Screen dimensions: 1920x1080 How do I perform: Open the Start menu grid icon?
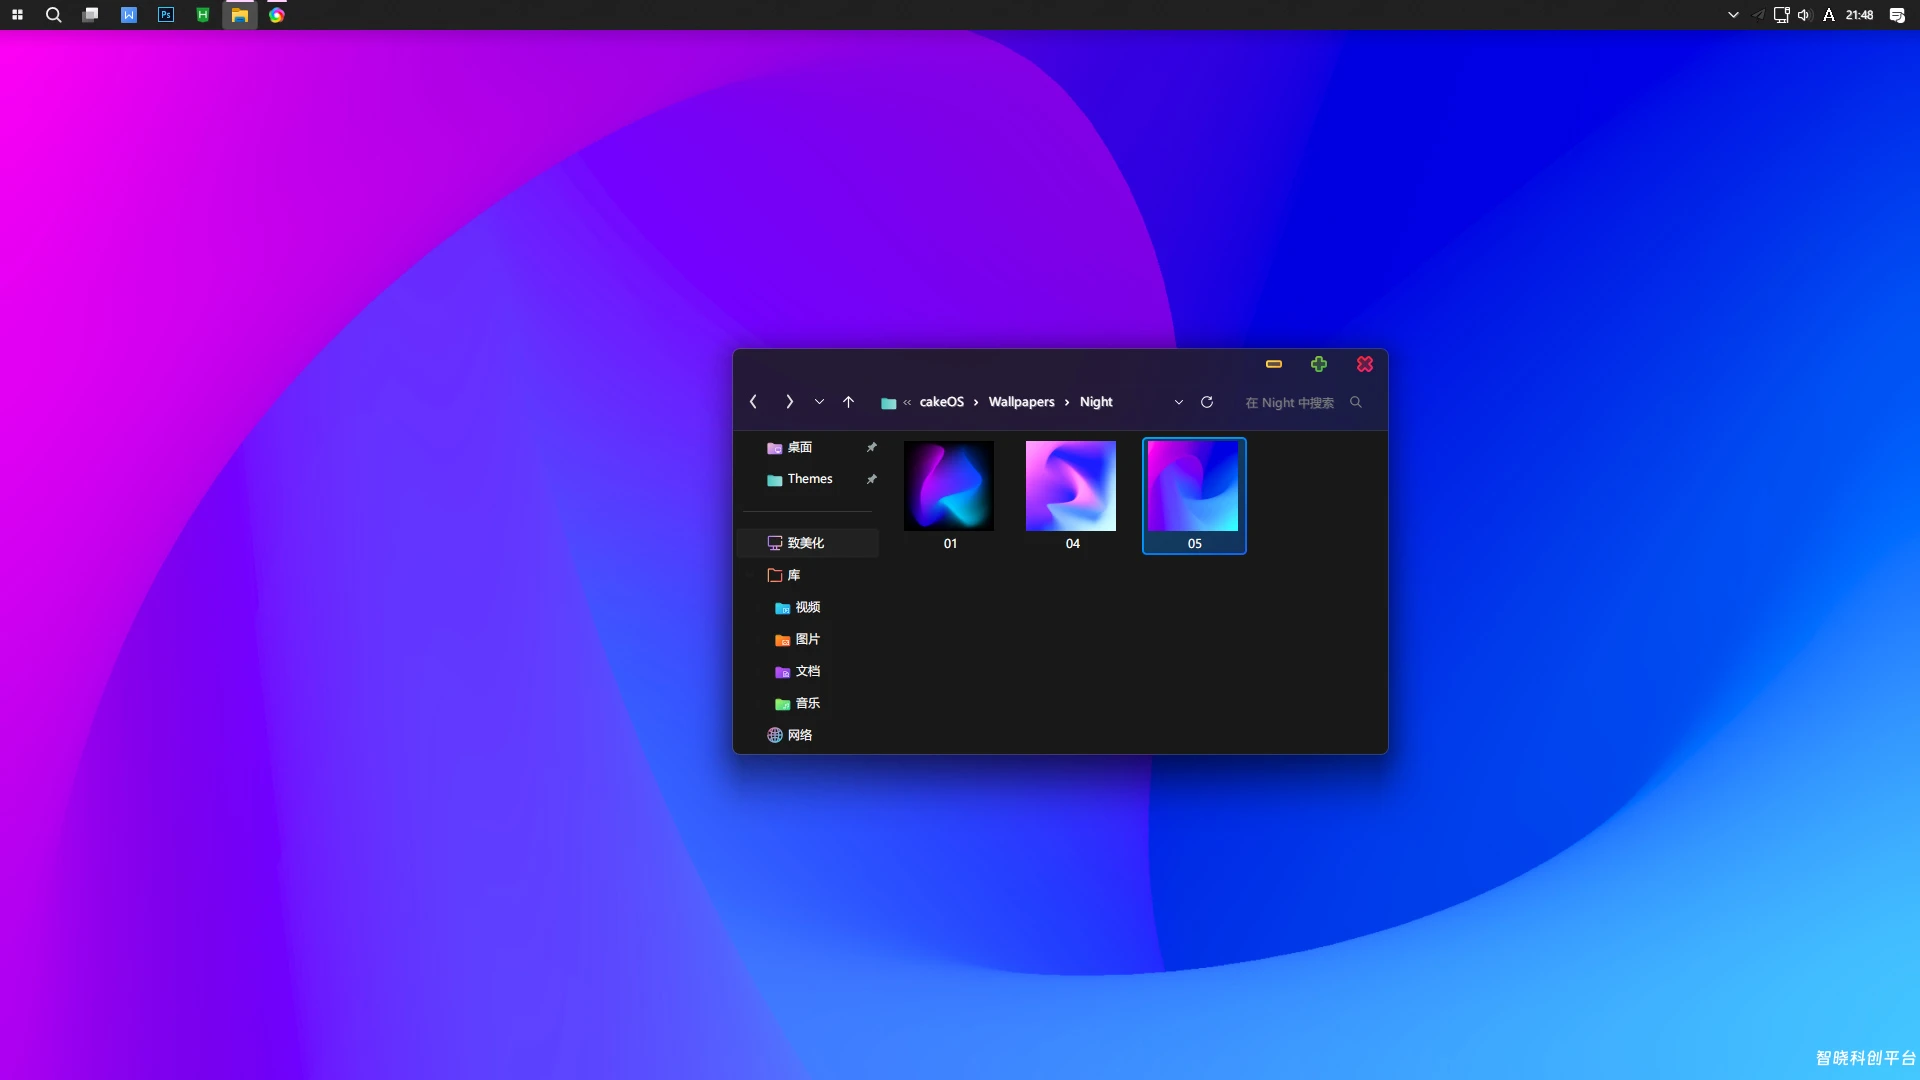pyautogui.click(x=17, y=15)
